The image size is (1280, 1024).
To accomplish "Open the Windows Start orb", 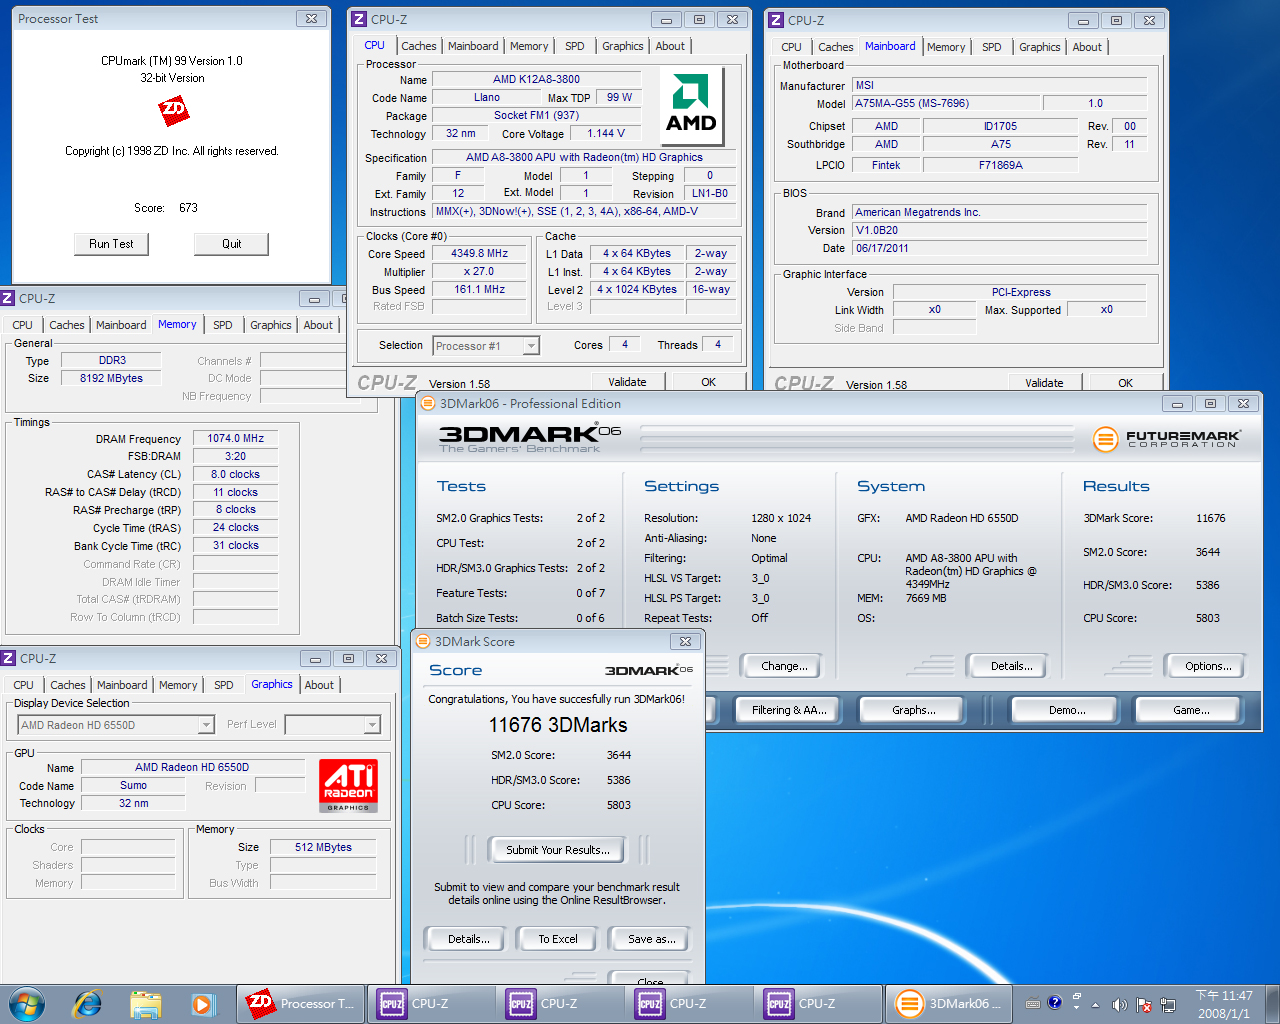I will click(x=27, y=1003).
